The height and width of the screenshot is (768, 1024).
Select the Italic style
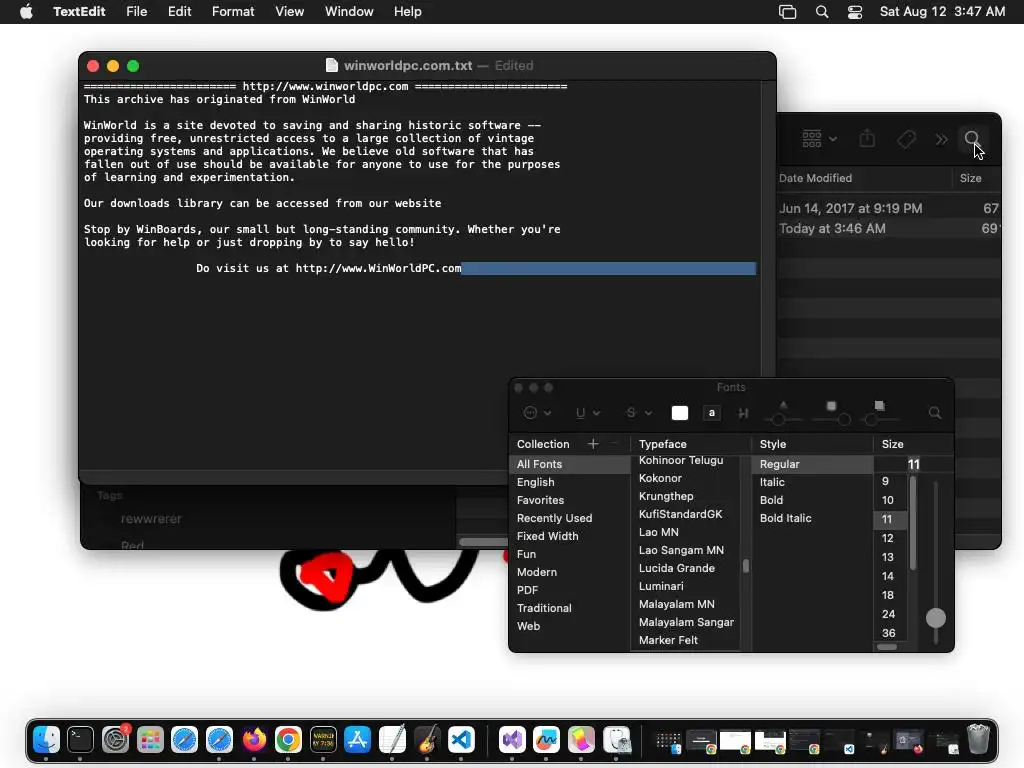tap(812, 482)
